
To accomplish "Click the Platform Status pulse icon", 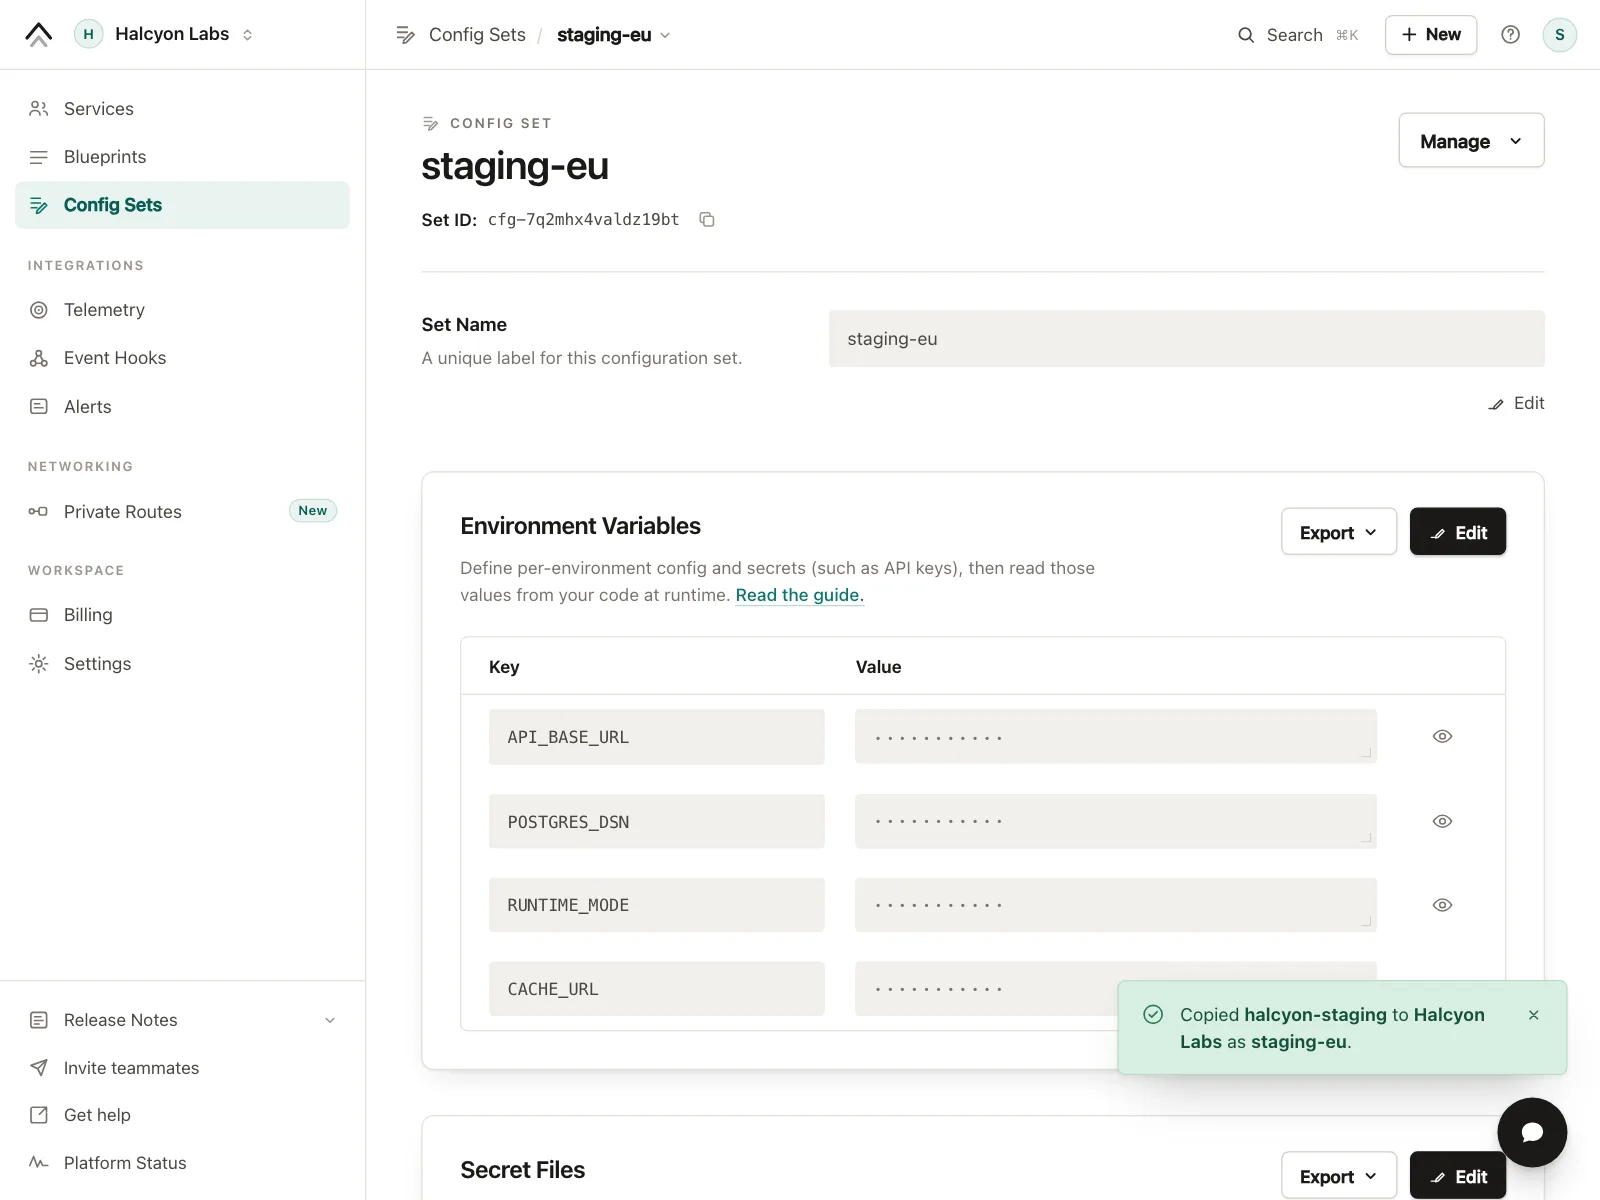I will click(x=39, y=1163).
